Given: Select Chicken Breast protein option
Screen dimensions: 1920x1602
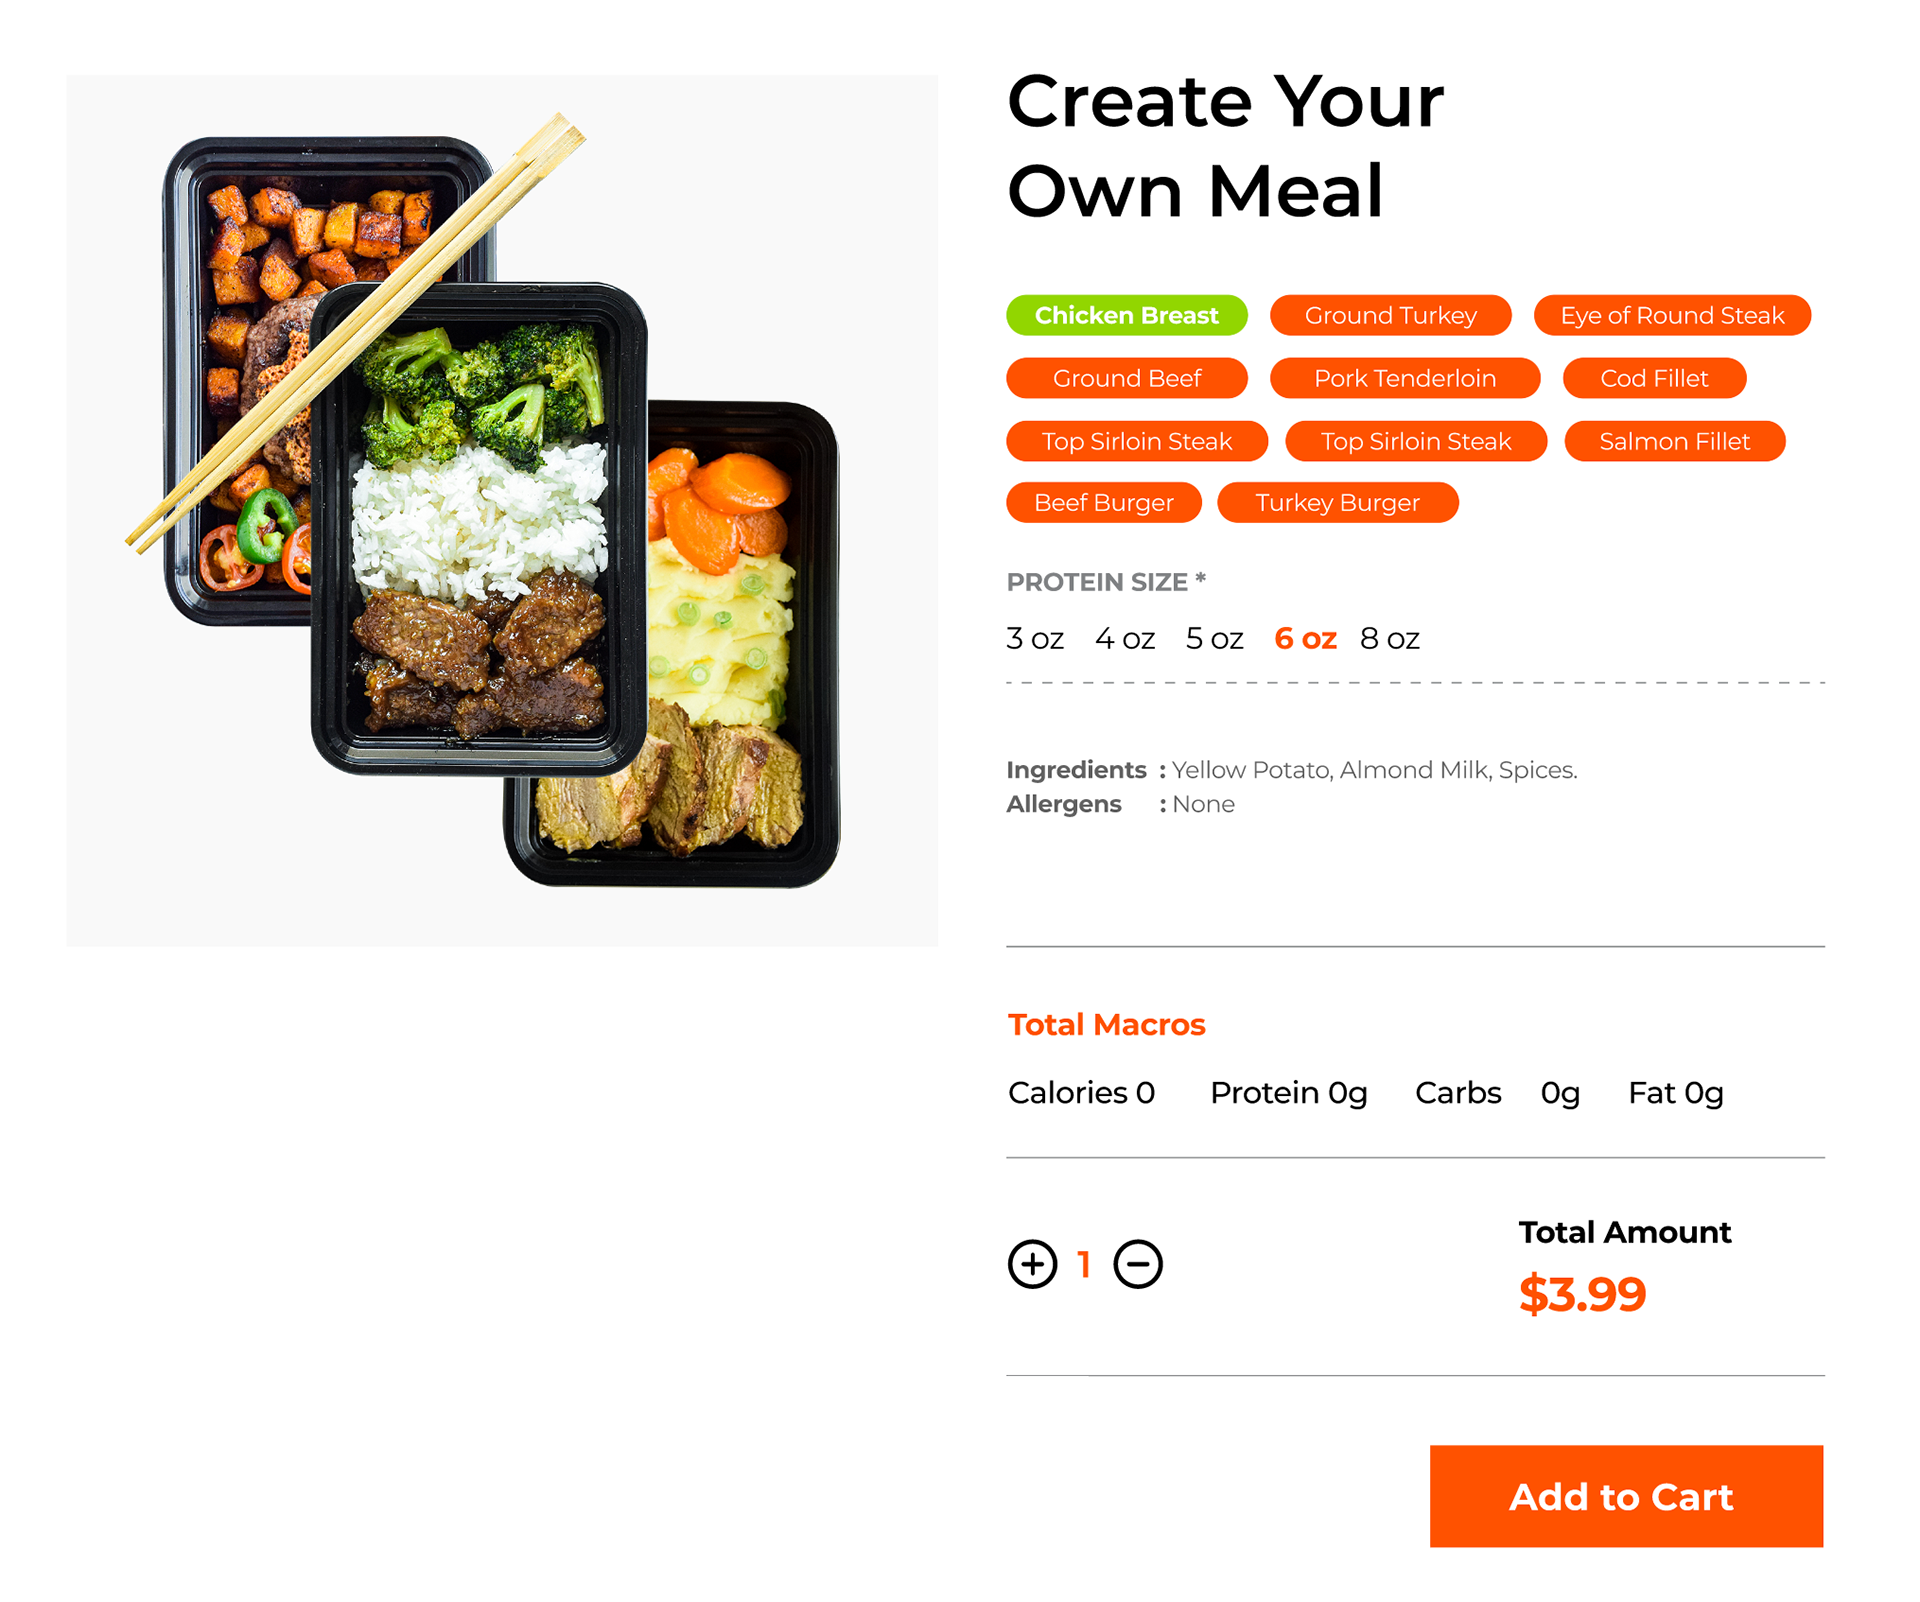Looking at the screenshot, I should (x=1127, y=315).
